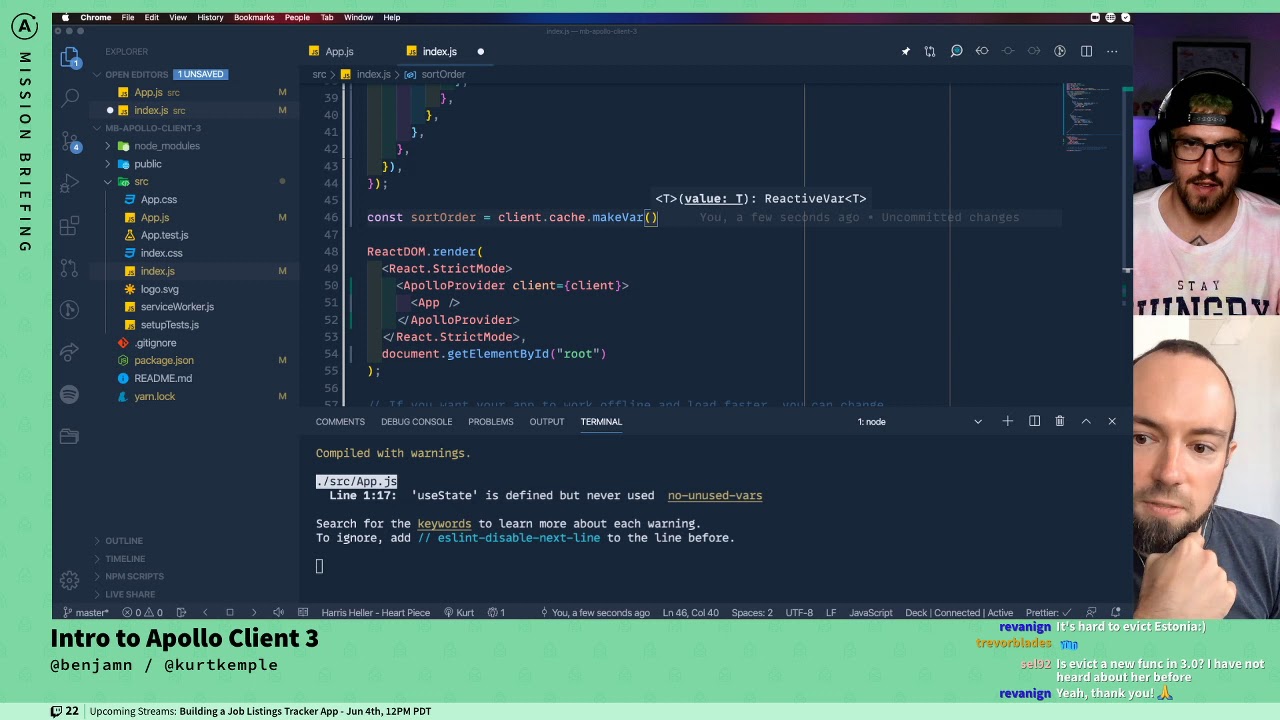Click the blue search-circle icon in editor toolbar
1280x720 pixels.
pos(956,52)
